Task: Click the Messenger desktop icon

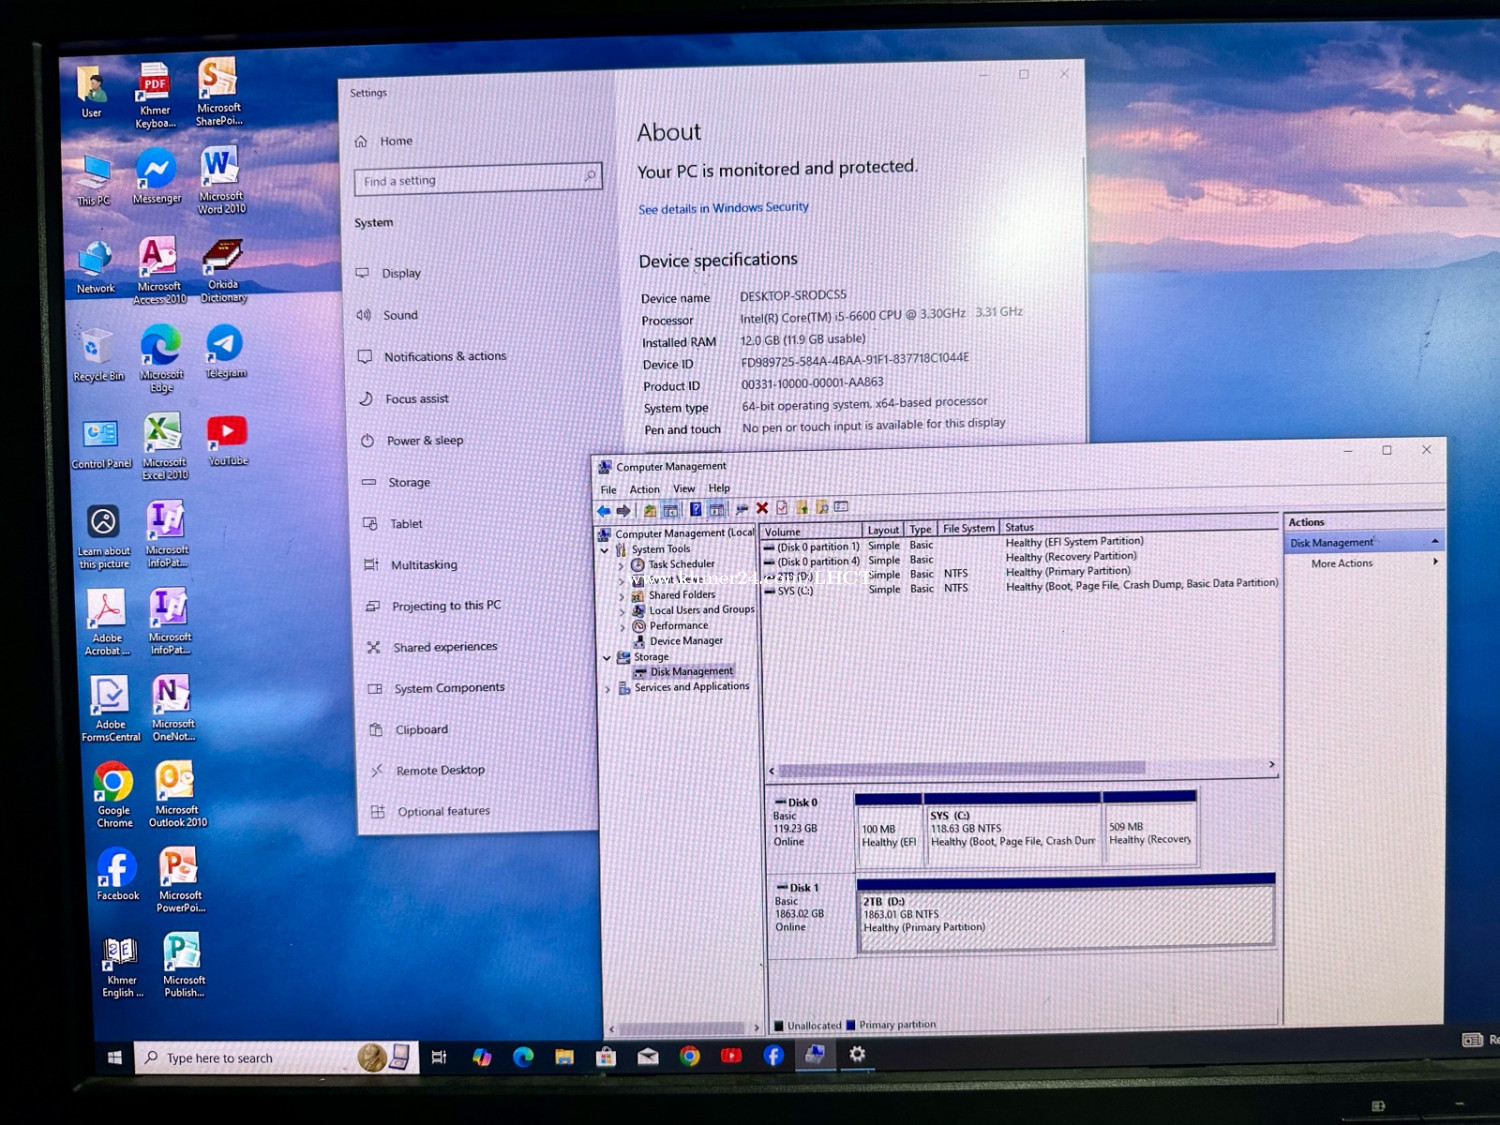Action: pyautogui.click(x=157, y=177)
